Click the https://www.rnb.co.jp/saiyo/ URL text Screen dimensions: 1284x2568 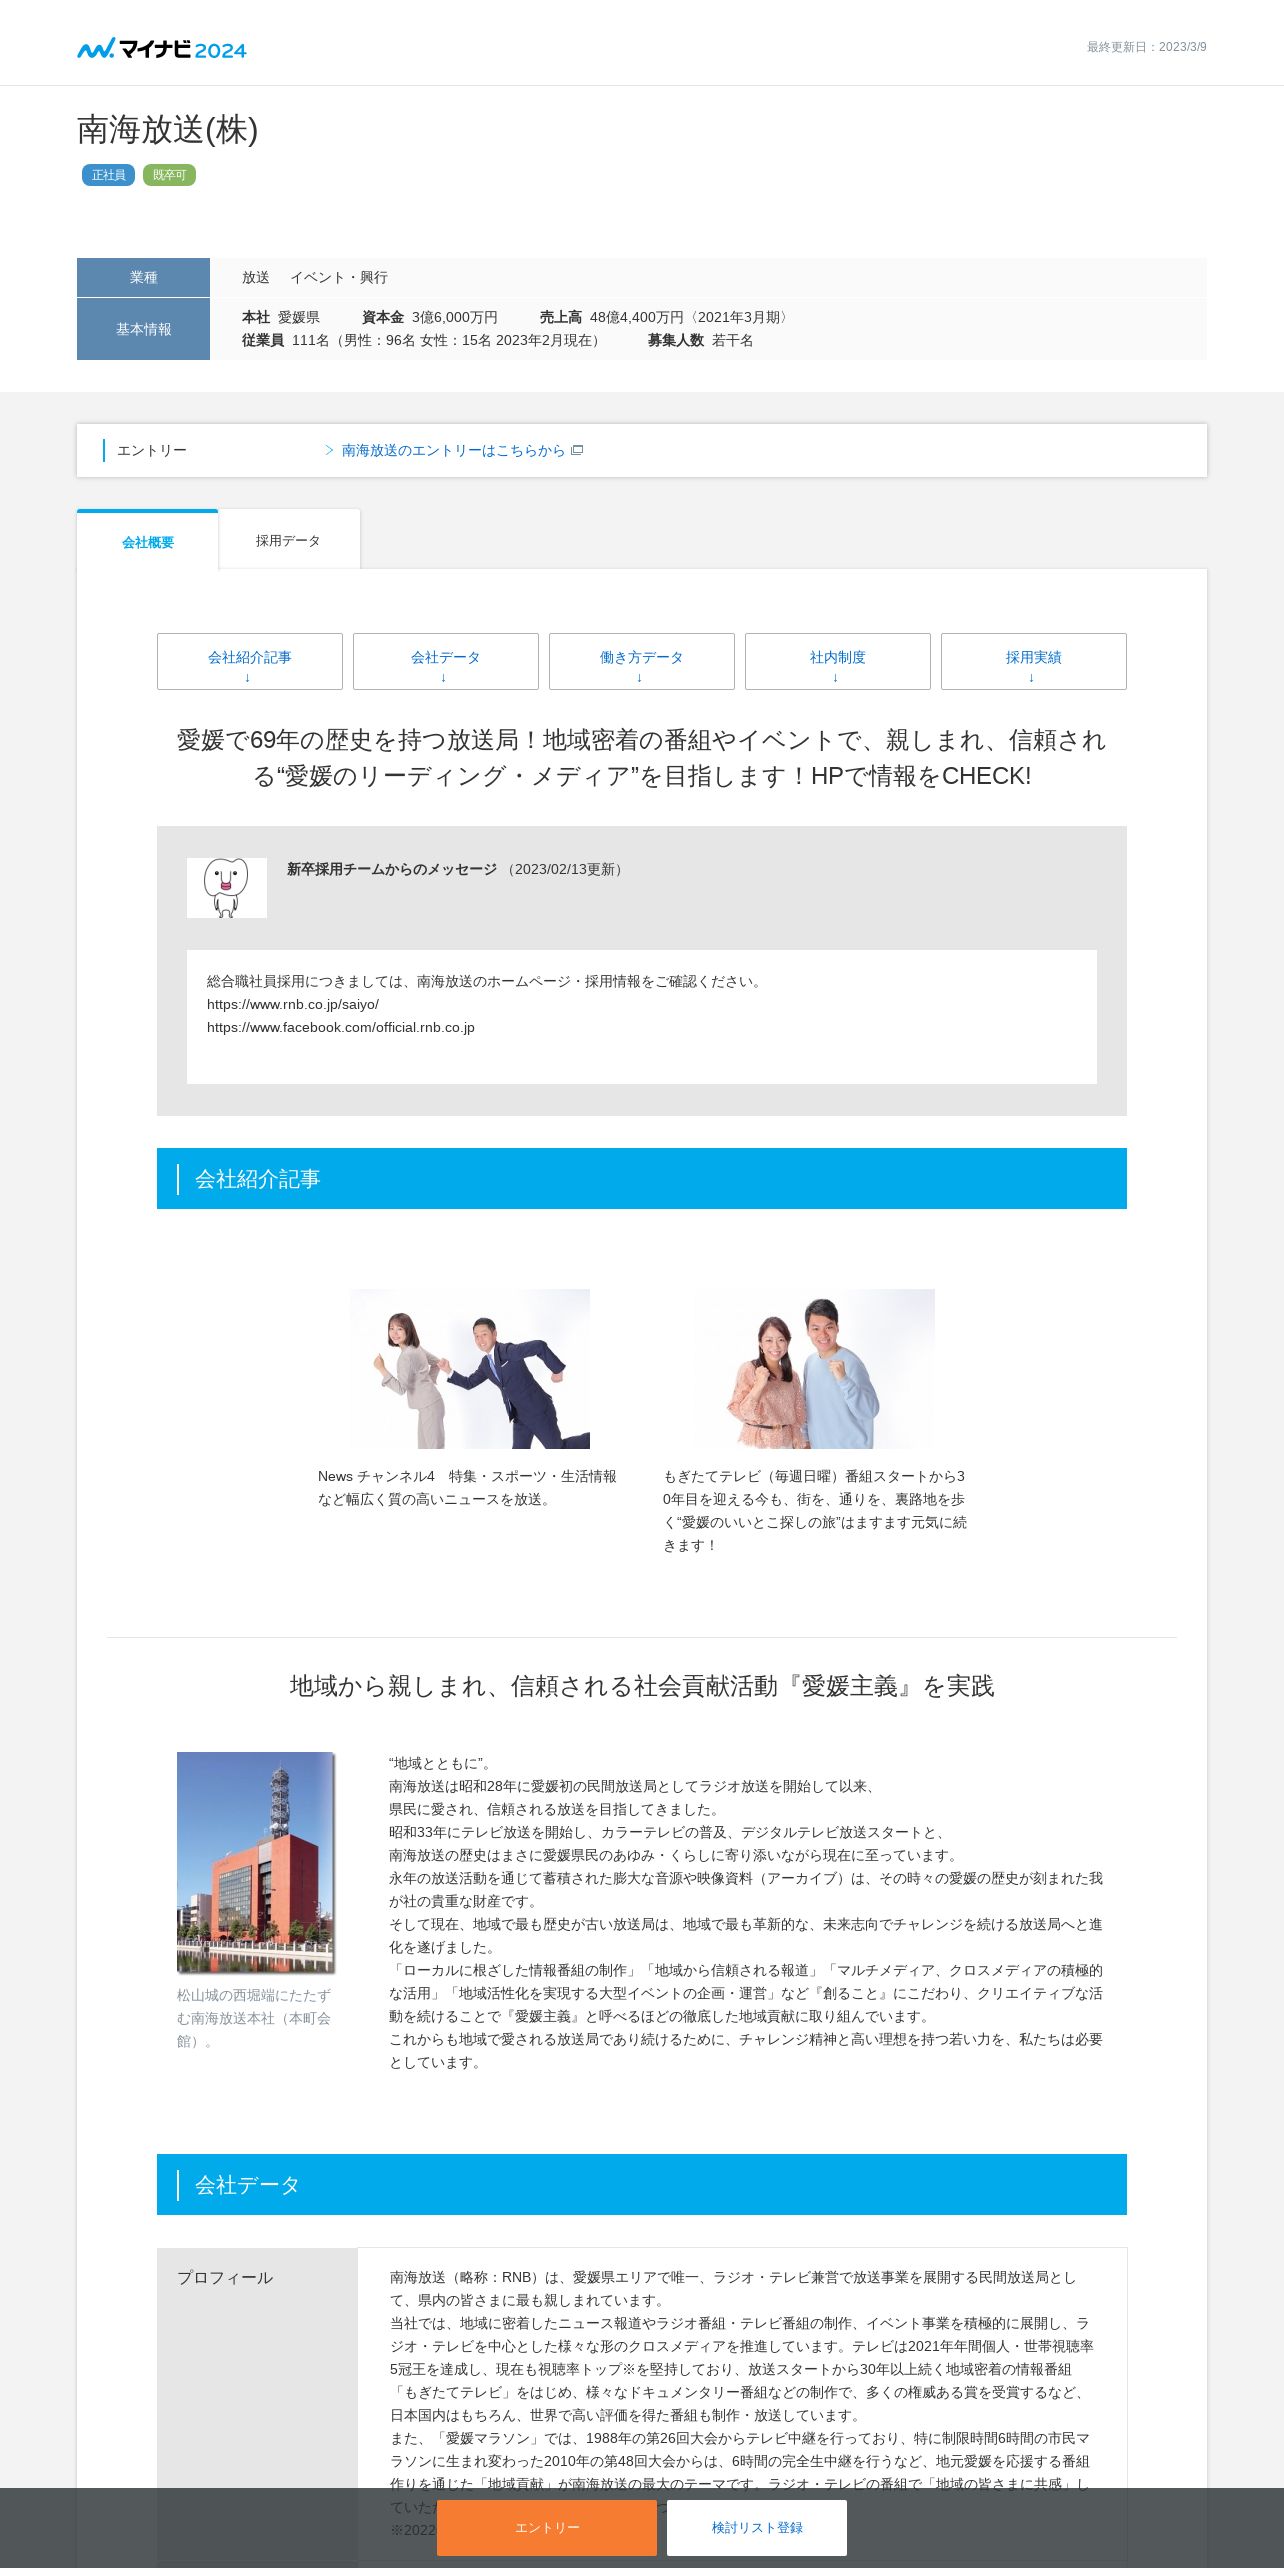point(293,1004)
